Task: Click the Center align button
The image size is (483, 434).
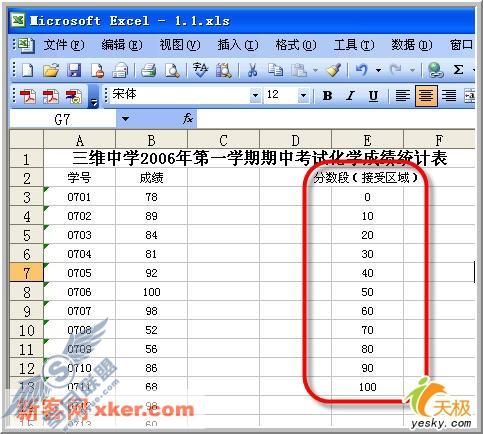Action: (x=426, y=96)
